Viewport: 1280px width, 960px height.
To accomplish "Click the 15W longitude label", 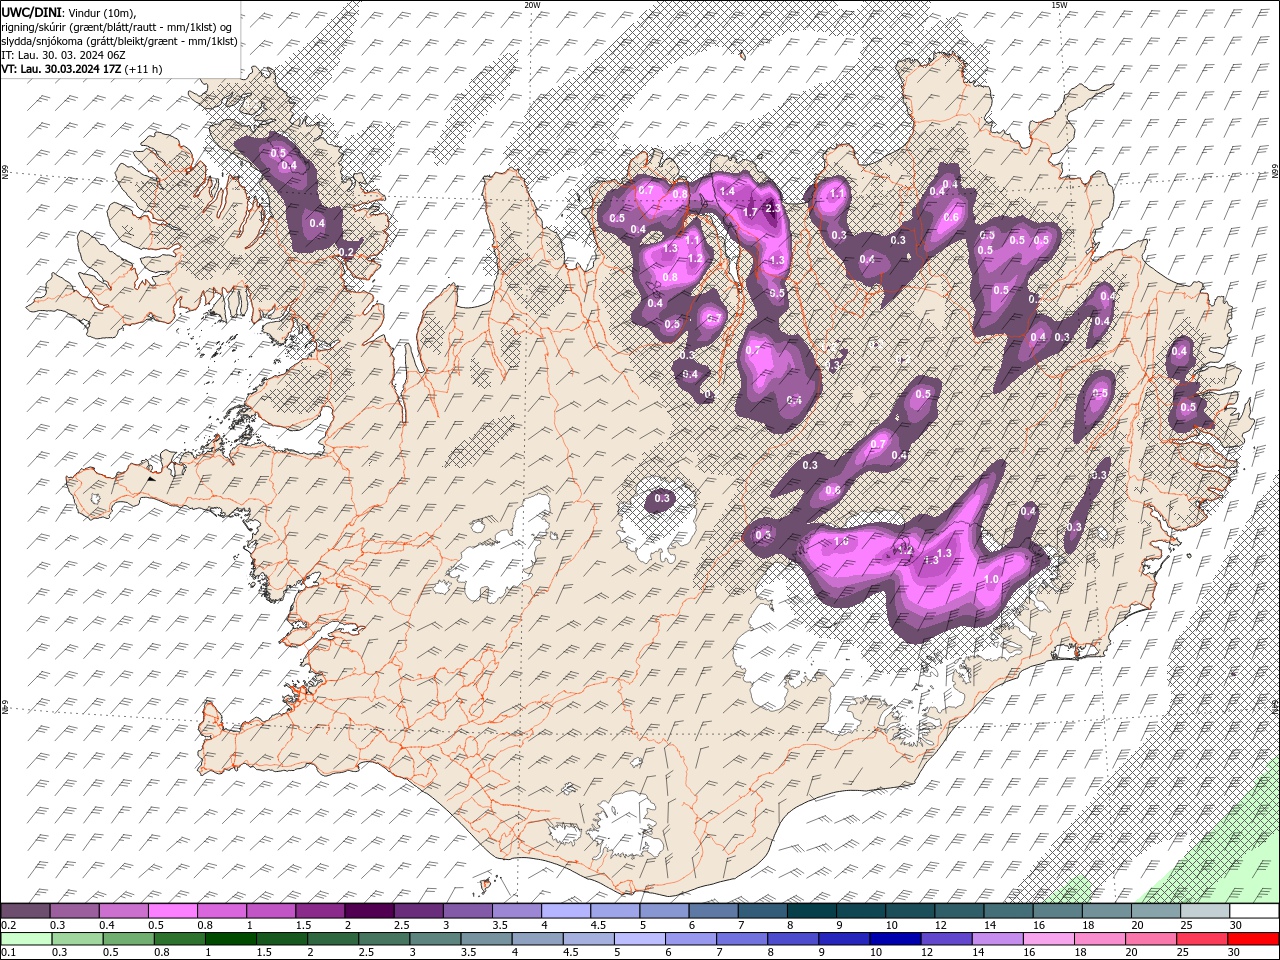I will (x=1059, y=5).
